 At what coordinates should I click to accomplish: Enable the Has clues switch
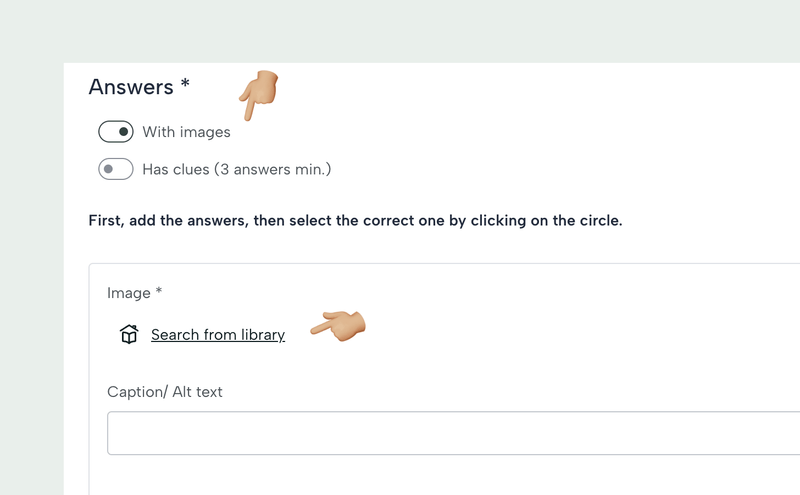[116, 169]
